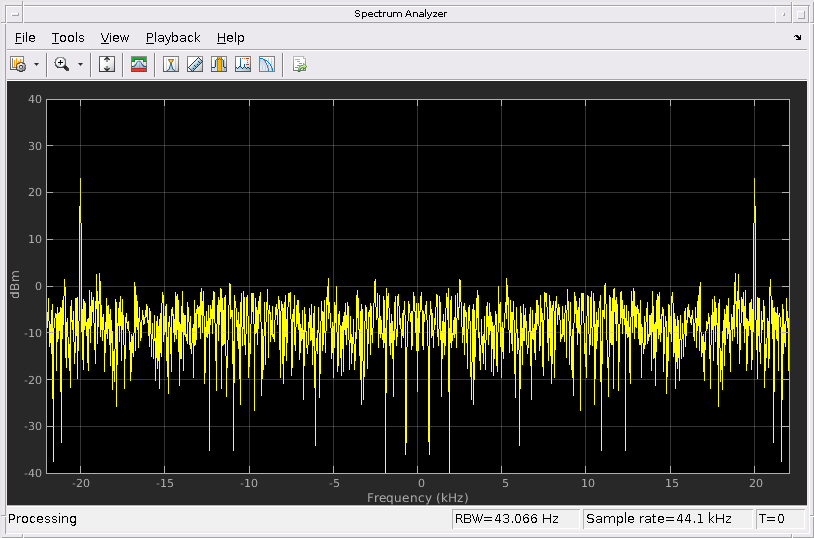Expand the zoom tool dropdown arrow
Viewport: 814px width, 538px height.
(x=80, y=65)
